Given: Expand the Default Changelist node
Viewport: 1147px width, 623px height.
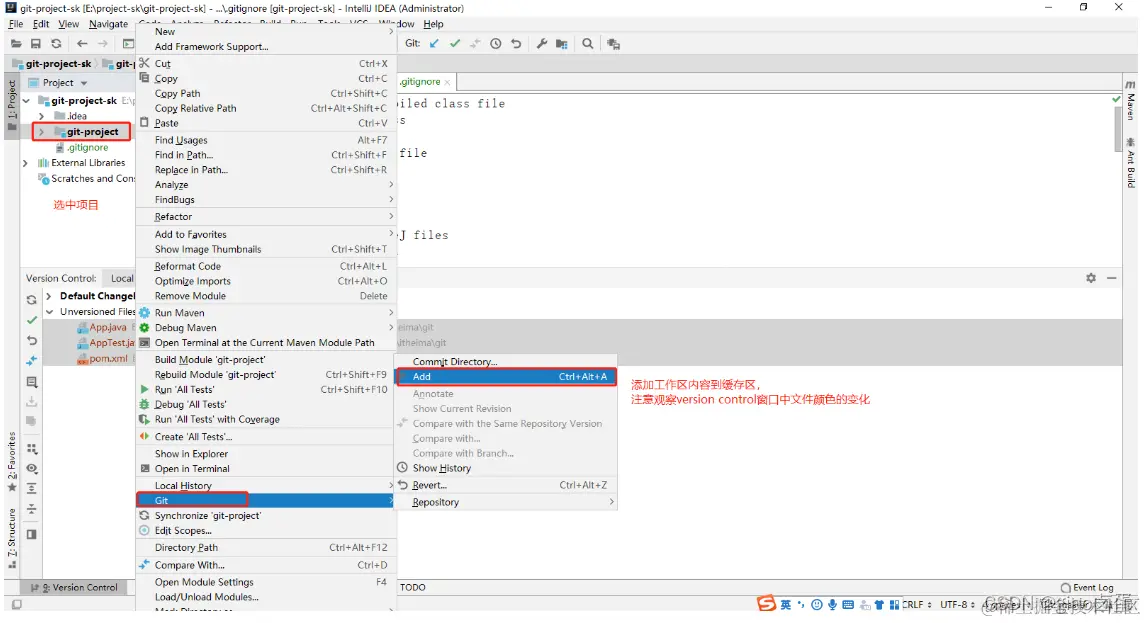Looking at the screenshot, I should click(49, 296).
